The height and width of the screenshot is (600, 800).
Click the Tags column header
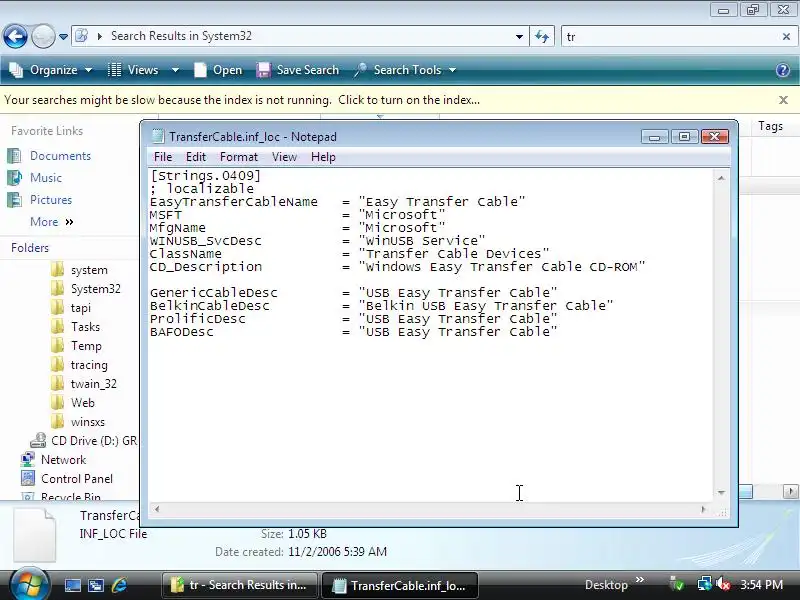coord(770,126)
